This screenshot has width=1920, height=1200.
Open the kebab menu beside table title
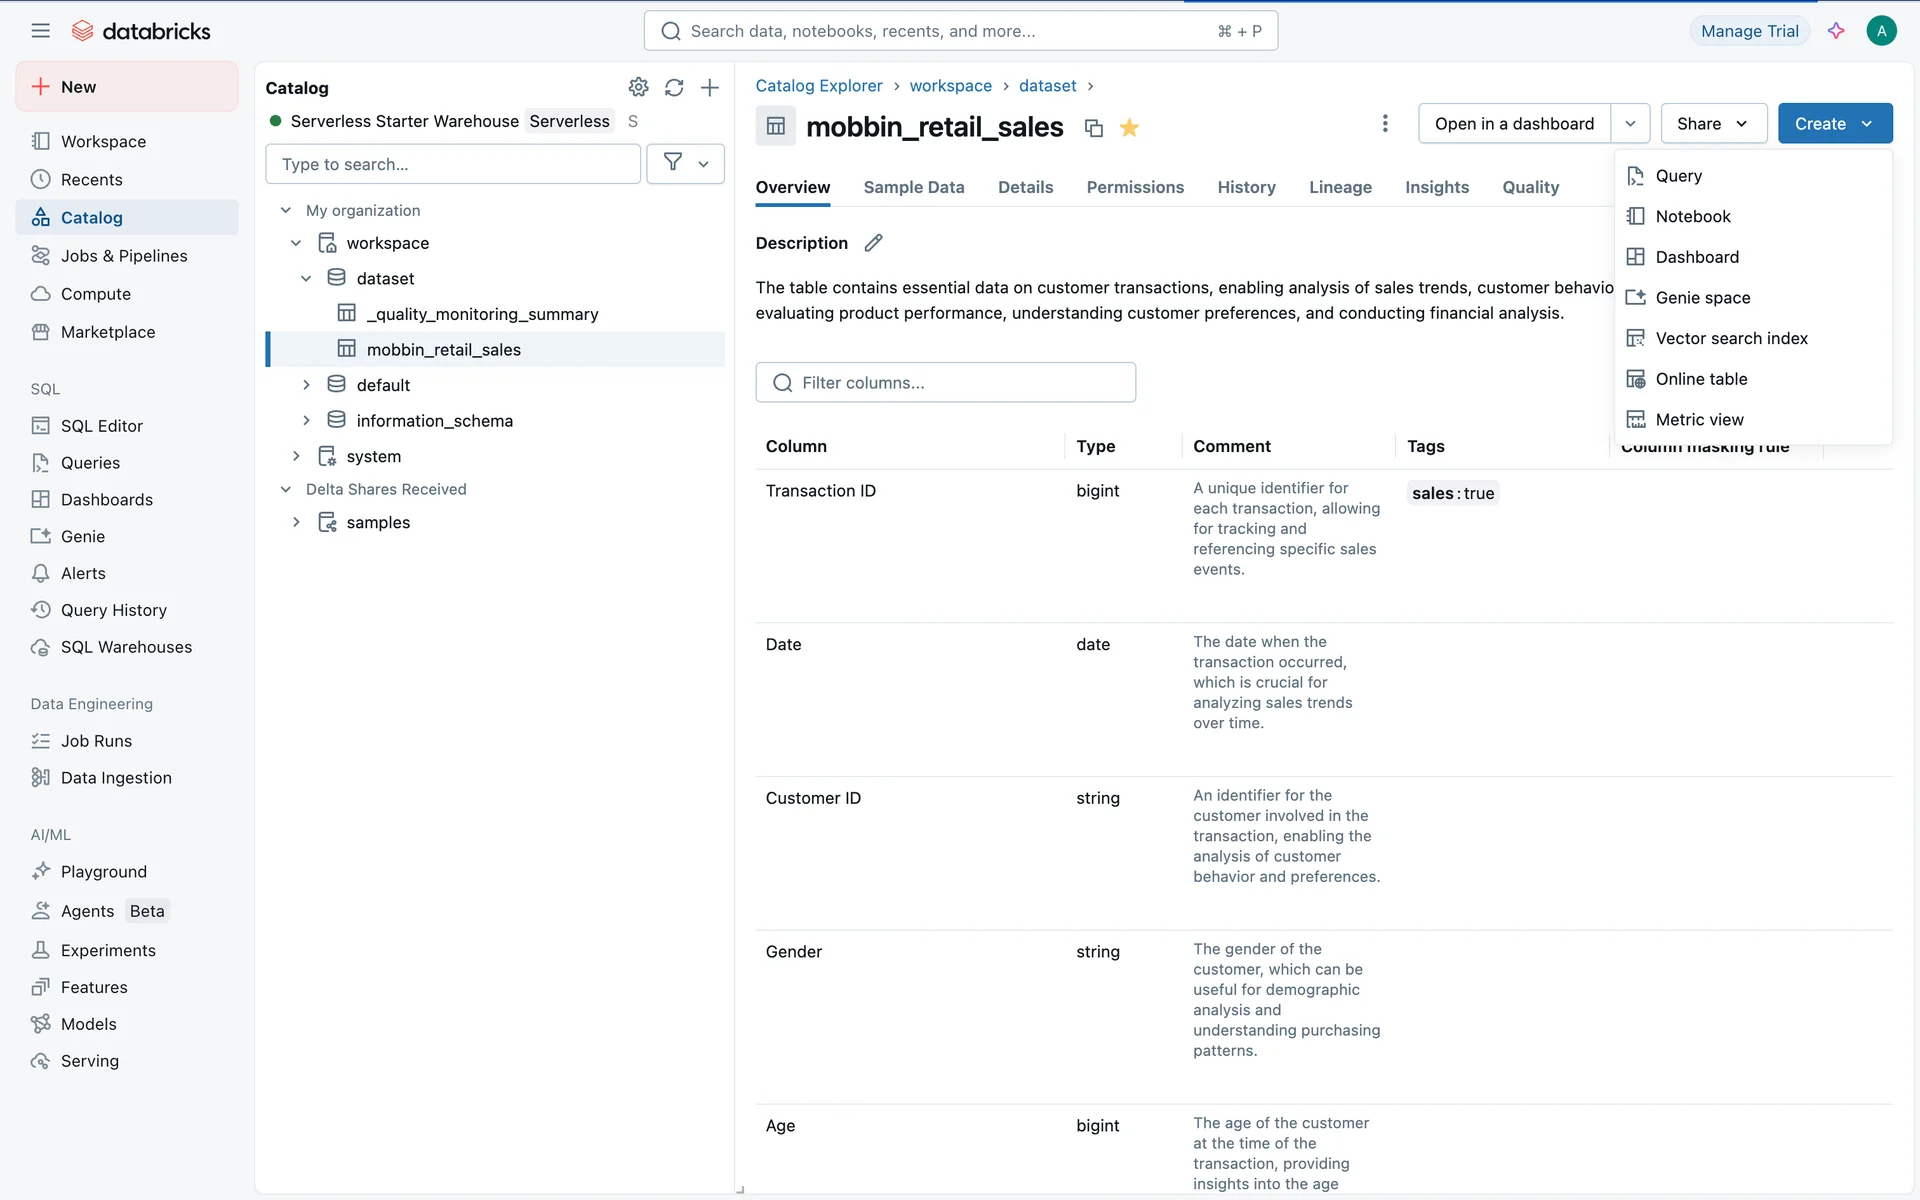[1385, 123]
